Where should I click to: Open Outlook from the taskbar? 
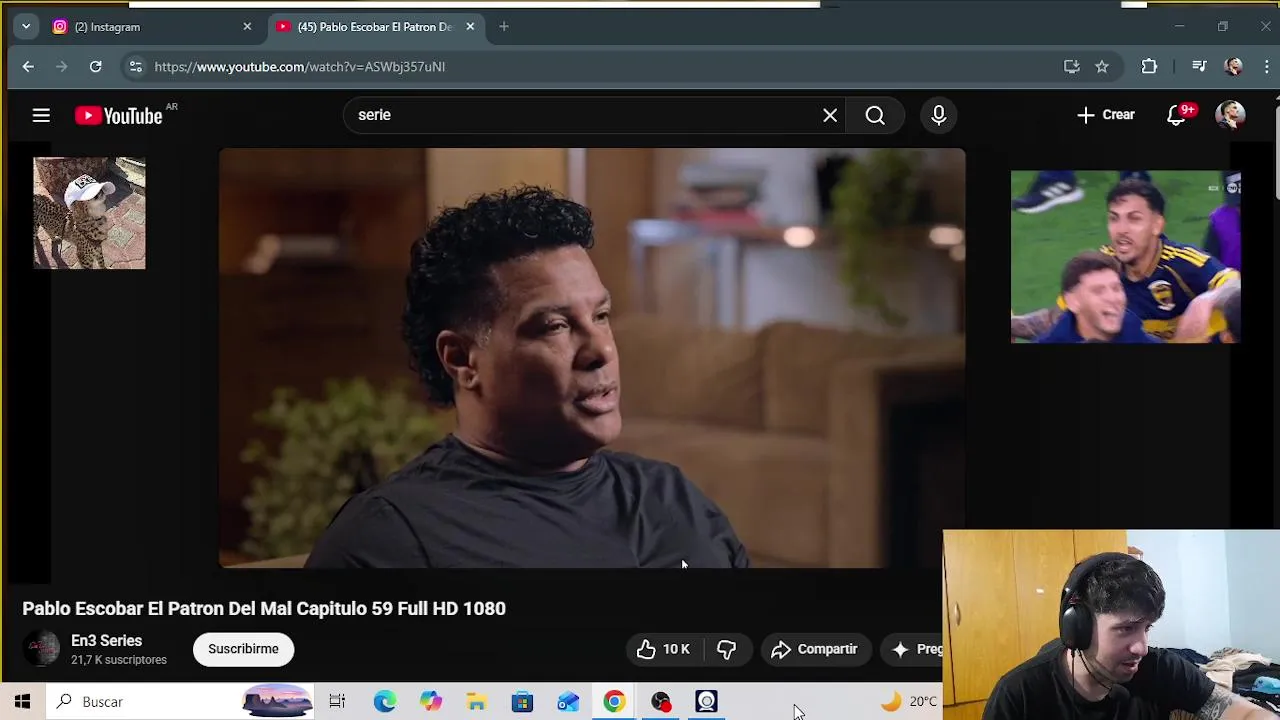click(568, 702)
